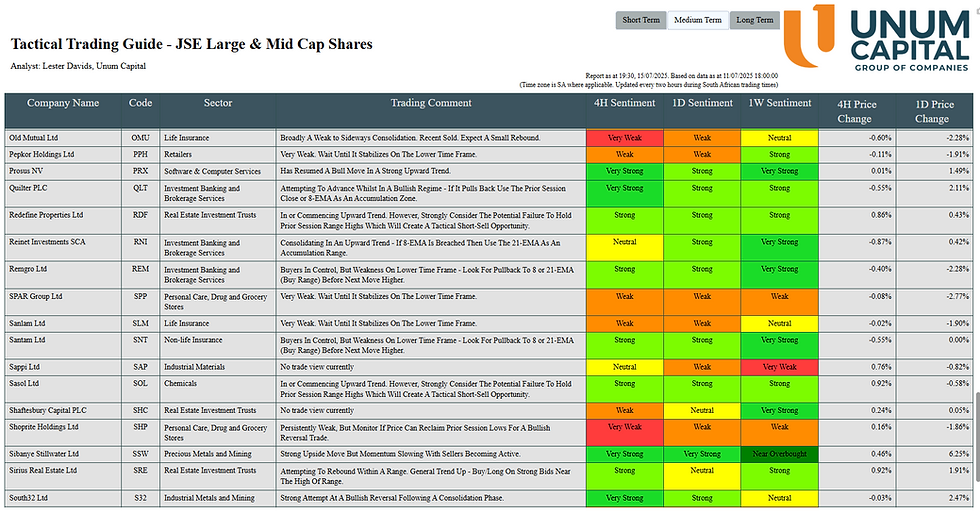The height and width of the screenshot is (513, 980).
Task: Select the Shoprite Holdings Ltd company name
Action: click(44, 427)
